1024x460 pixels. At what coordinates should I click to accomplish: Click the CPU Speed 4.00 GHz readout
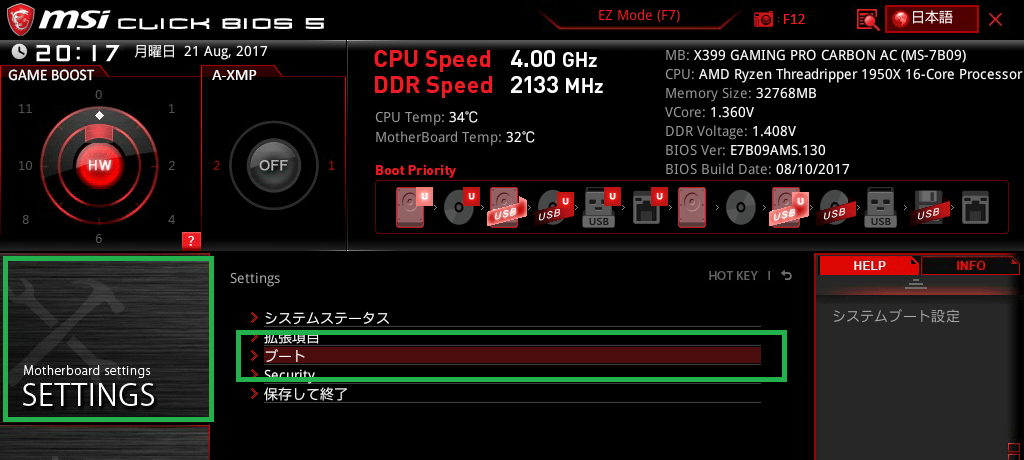[x=485, y=59]
